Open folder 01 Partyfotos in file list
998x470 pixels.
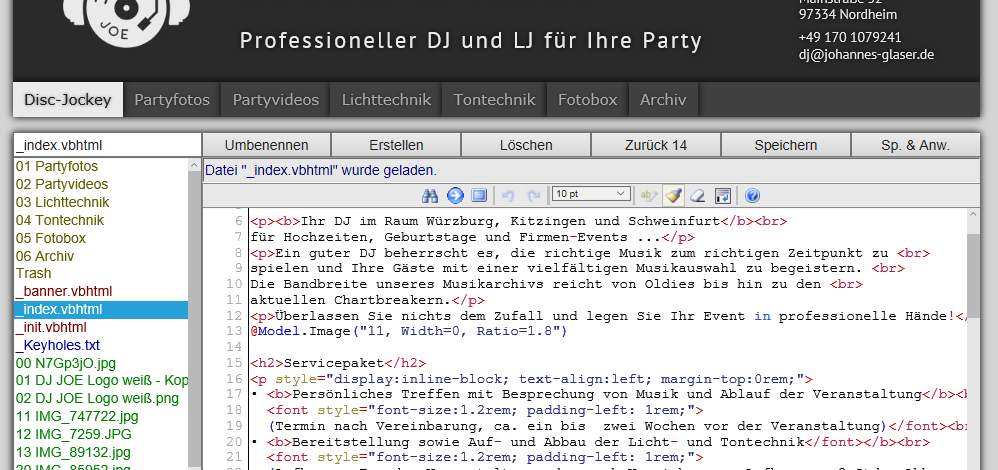point(101,167)
